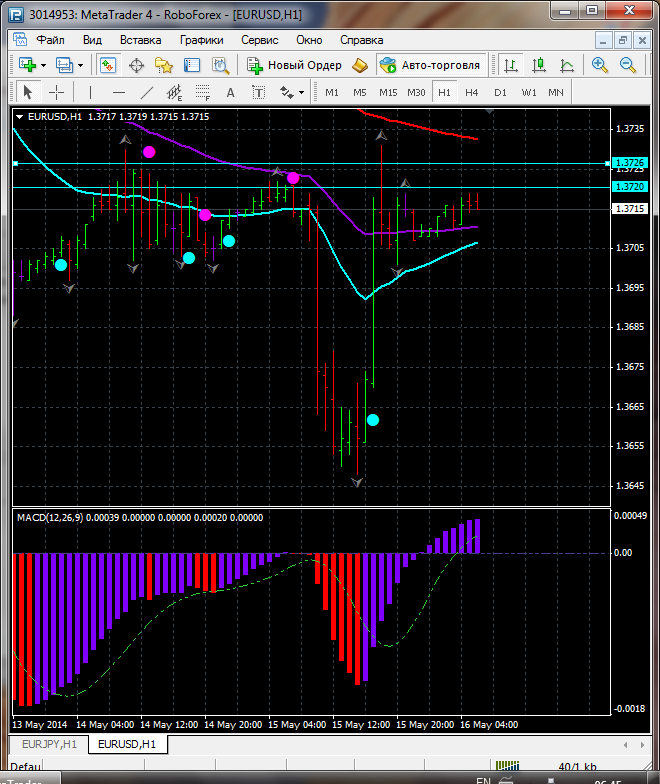Screen dimensions: 660x784
Task: Open the Справка menu
Action: (362, 40)
